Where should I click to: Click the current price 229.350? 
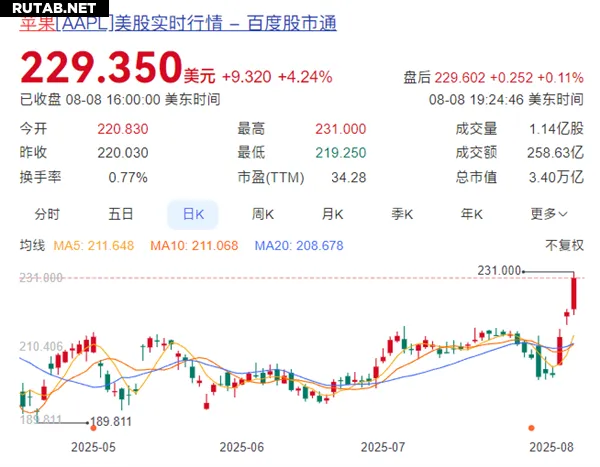(101, 68)
